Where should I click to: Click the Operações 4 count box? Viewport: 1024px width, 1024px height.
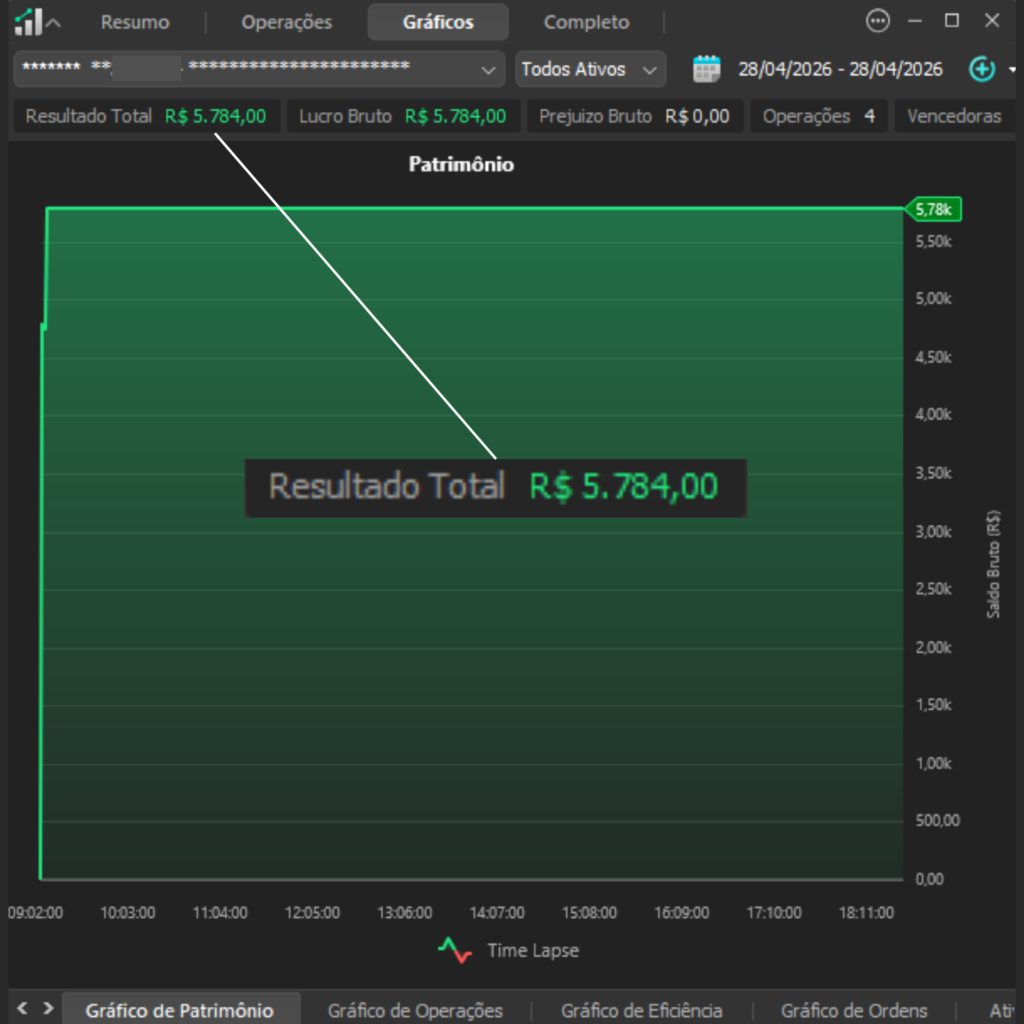tap(819, 116)
